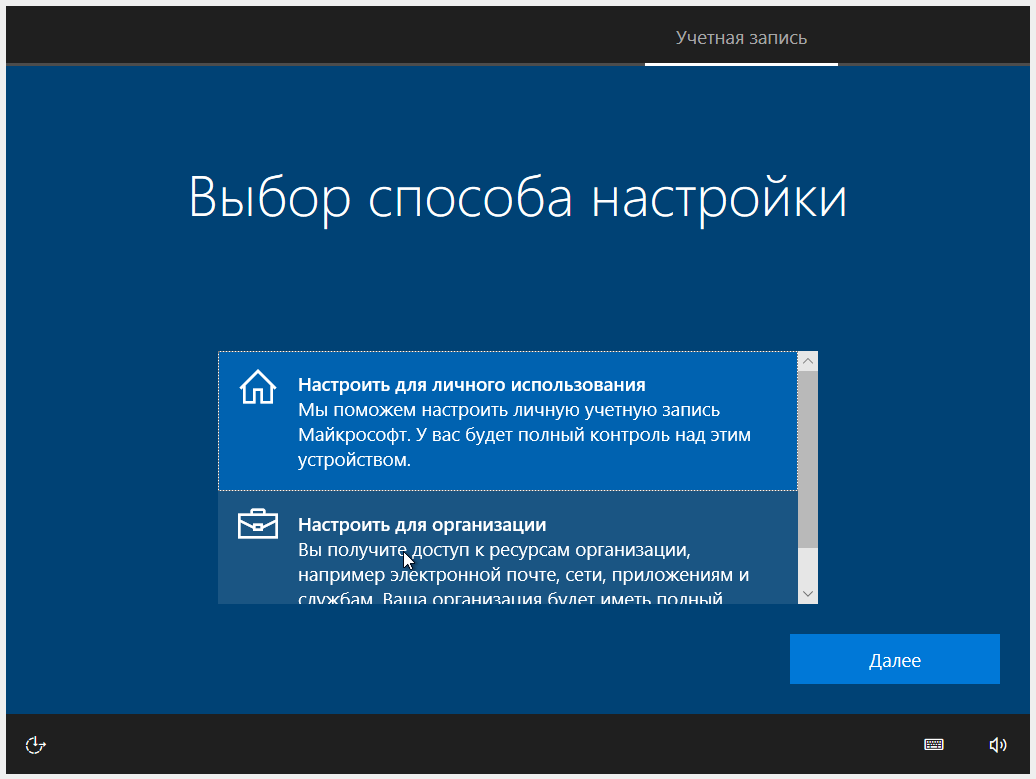
Task: Click the organization description starting Вы получите
Action: click(494, 550)
